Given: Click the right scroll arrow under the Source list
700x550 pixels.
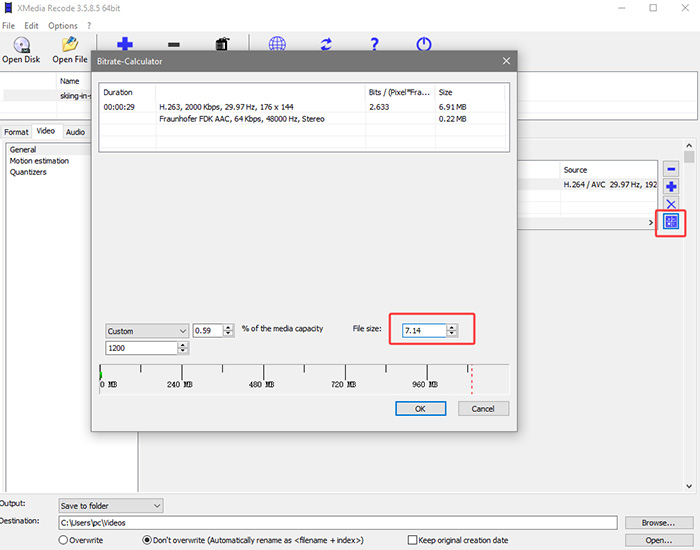Looking at the screenshot, I should 650,222.
